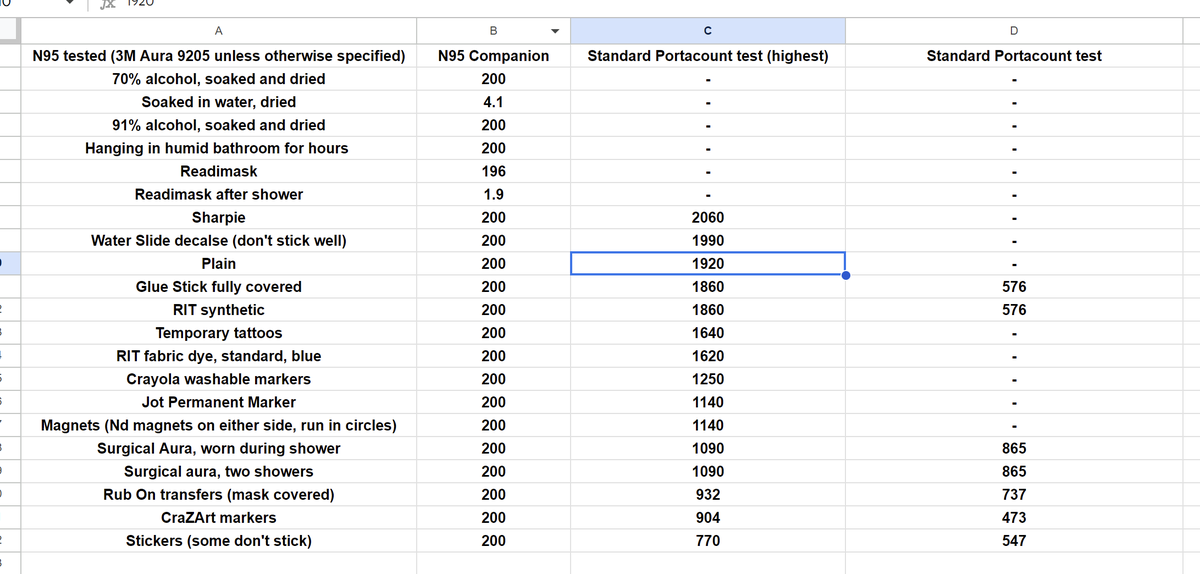This screenshot has width=1200, height=574.
Task: Select the 'Readimask' row label cell
Action: [x=219, y=171]
